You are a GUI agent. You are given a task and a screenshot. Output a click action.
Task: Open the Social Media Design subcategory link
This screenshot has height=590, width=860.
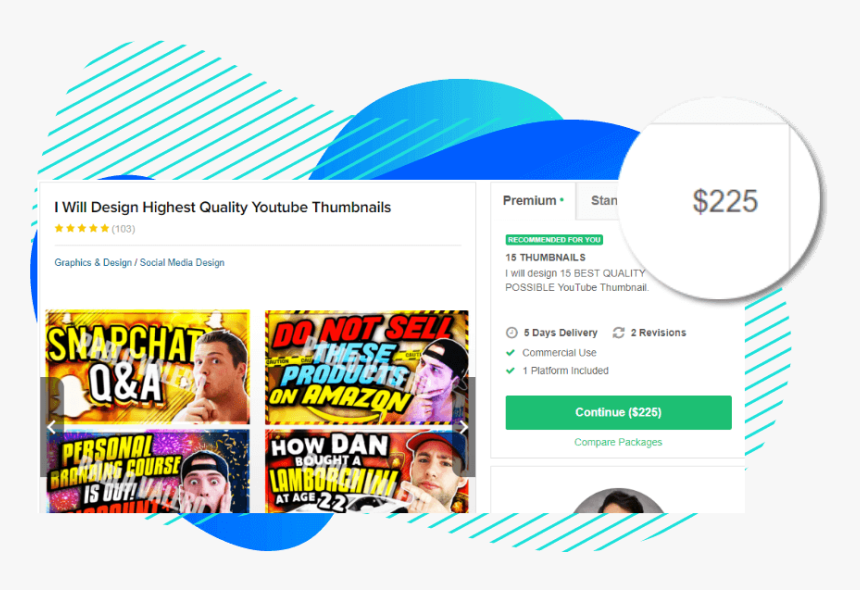[182, 263]
